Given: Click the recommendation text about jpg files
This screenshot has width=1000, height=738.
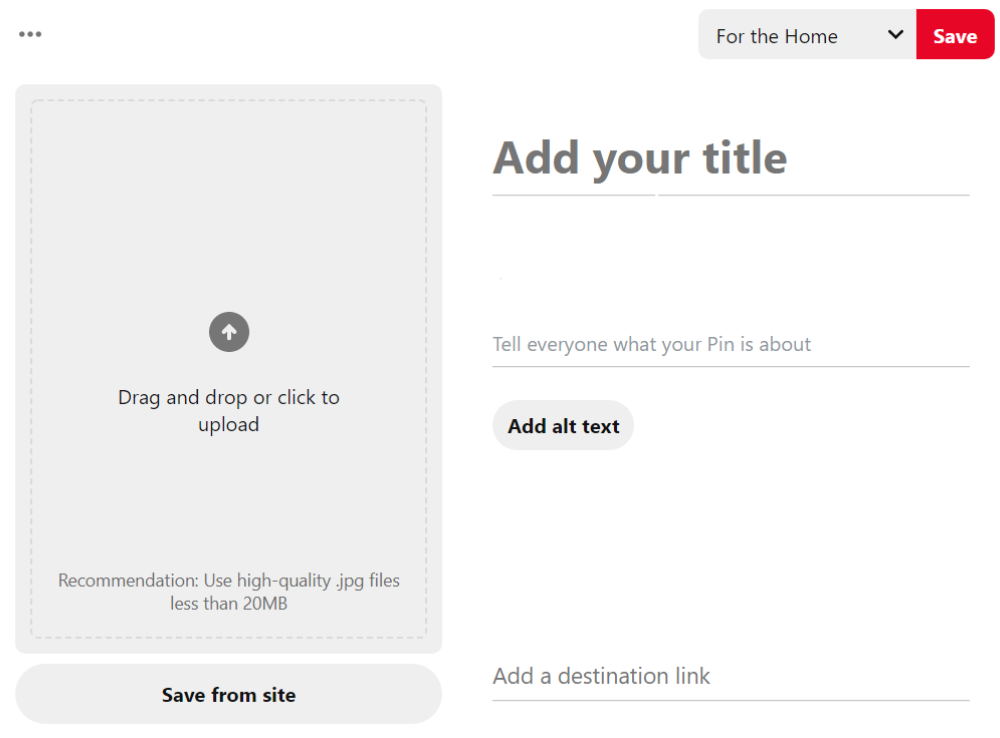Looking at the screenshot, I should pyautogui.click(x=229, y=591).
